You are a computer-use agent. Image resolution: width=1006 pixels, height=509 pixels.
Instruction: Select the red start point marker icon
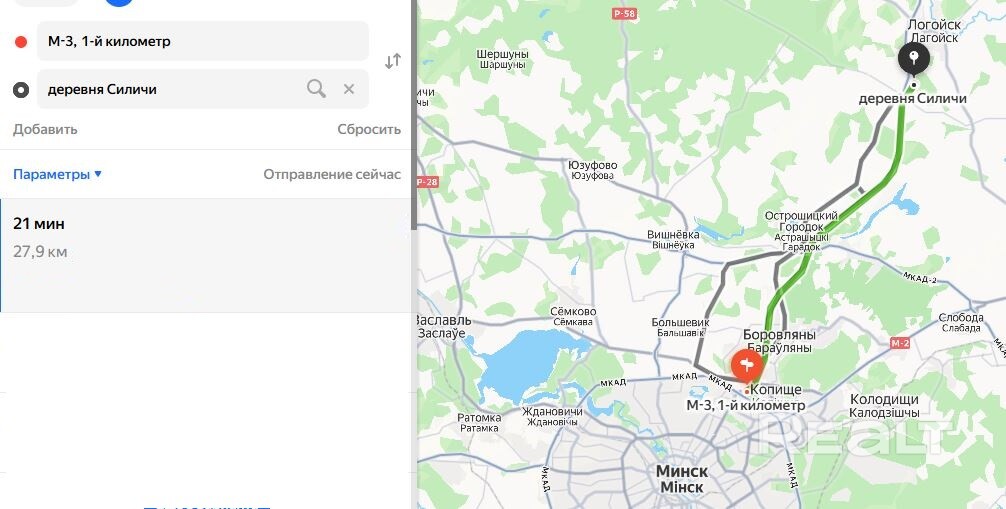[21, 42]
